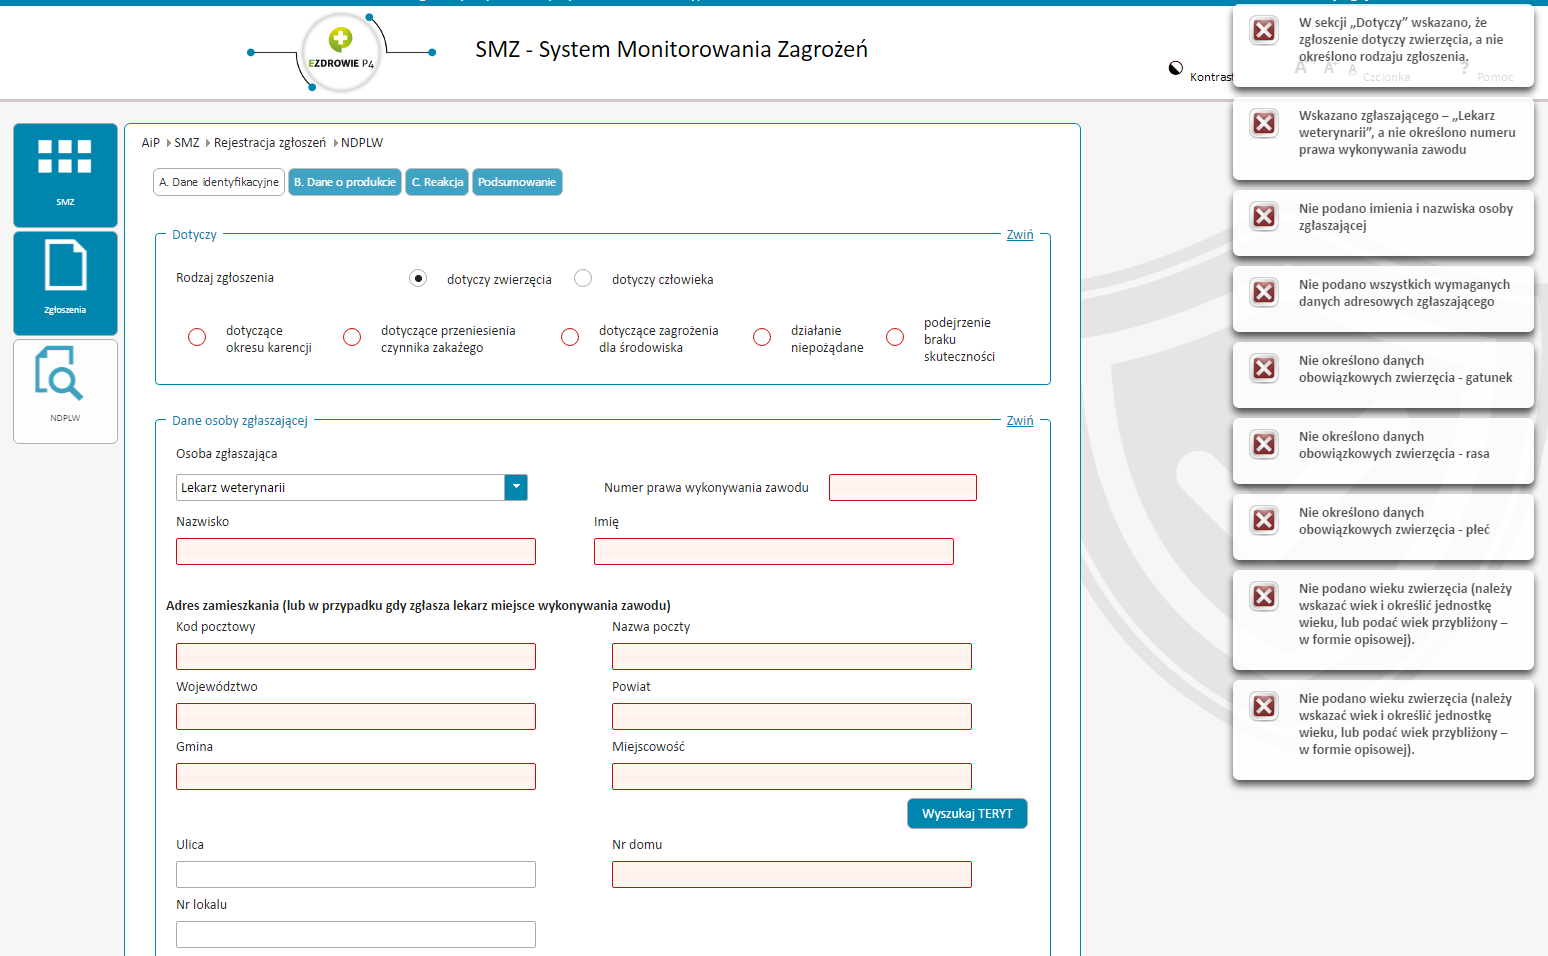Click into the 'Nr domu' field
Screen dimensions: 1548x956
tap(792, 874)
